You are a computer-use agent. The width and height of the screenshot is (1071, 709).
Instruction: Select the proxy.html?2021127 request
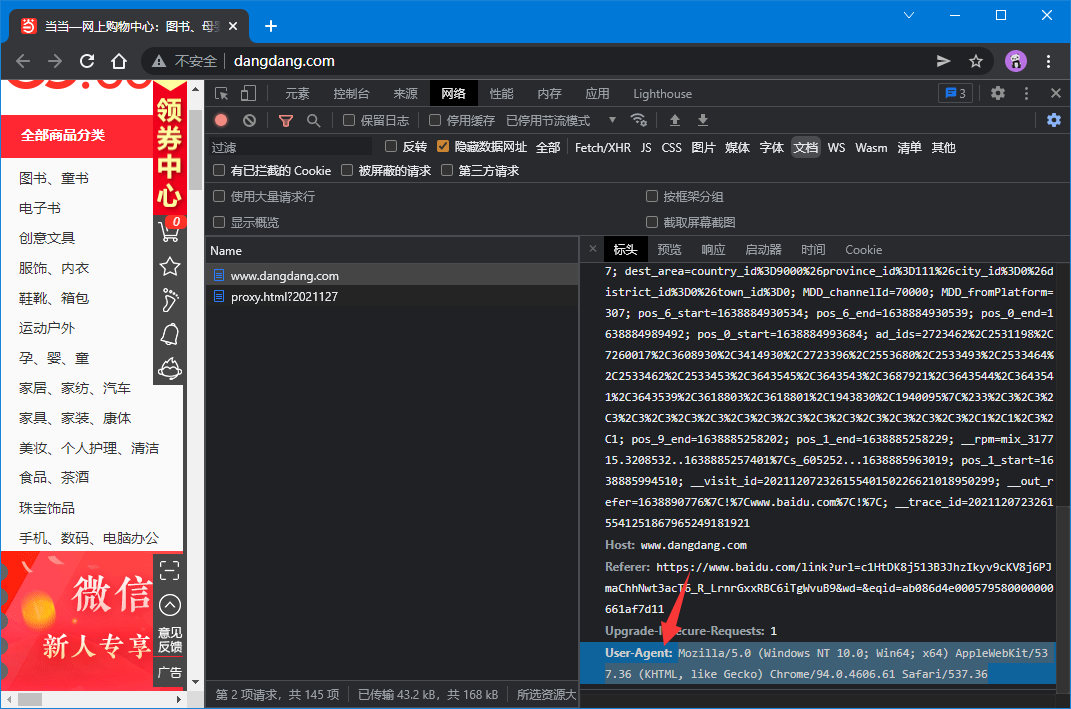click(392, 296)
